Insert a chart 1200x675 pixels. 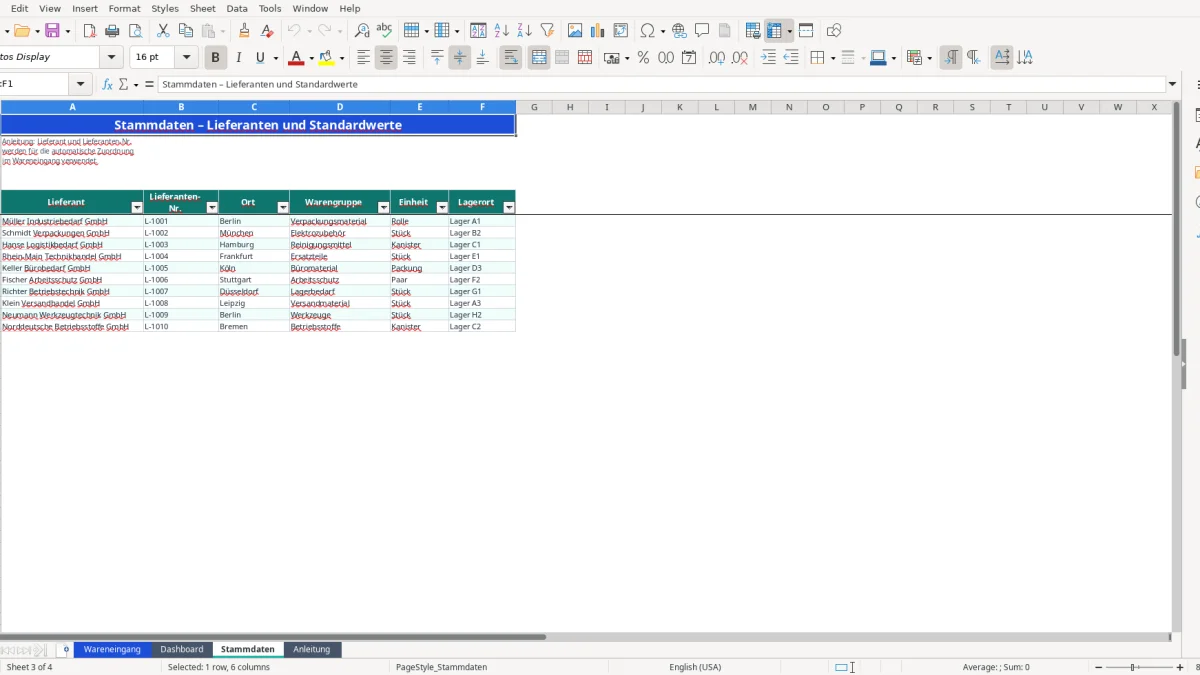click(598, 31)
